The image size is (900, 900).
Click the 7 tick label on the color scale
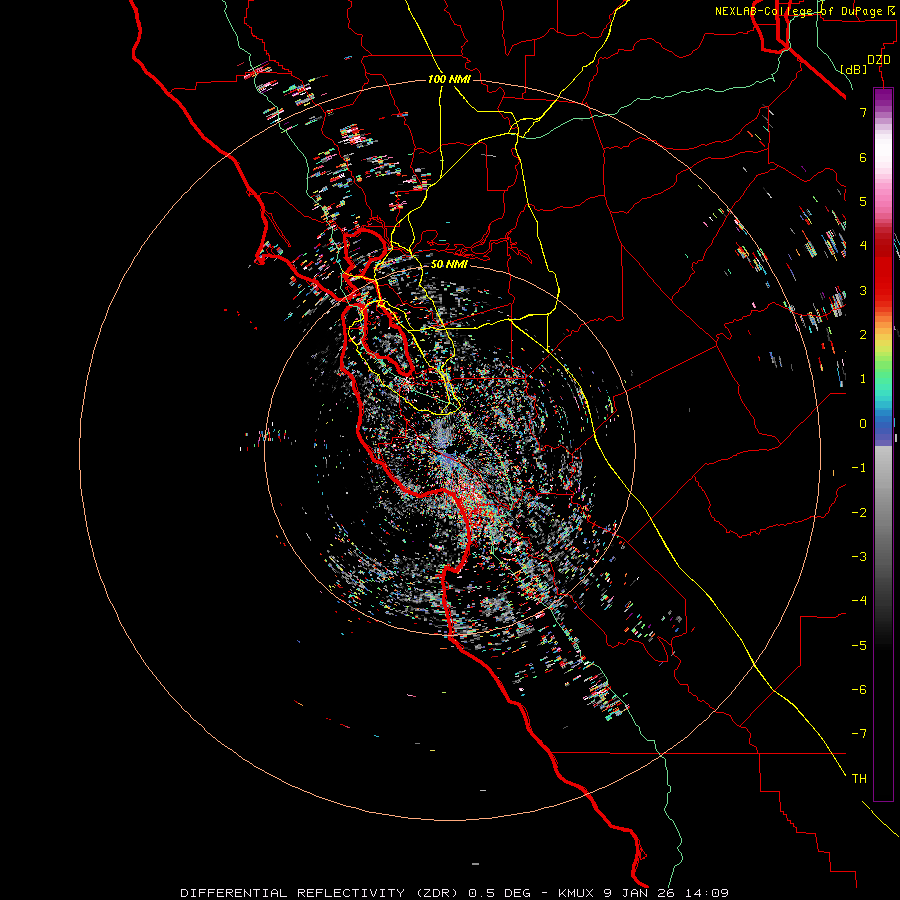click(x=863, y=112)
